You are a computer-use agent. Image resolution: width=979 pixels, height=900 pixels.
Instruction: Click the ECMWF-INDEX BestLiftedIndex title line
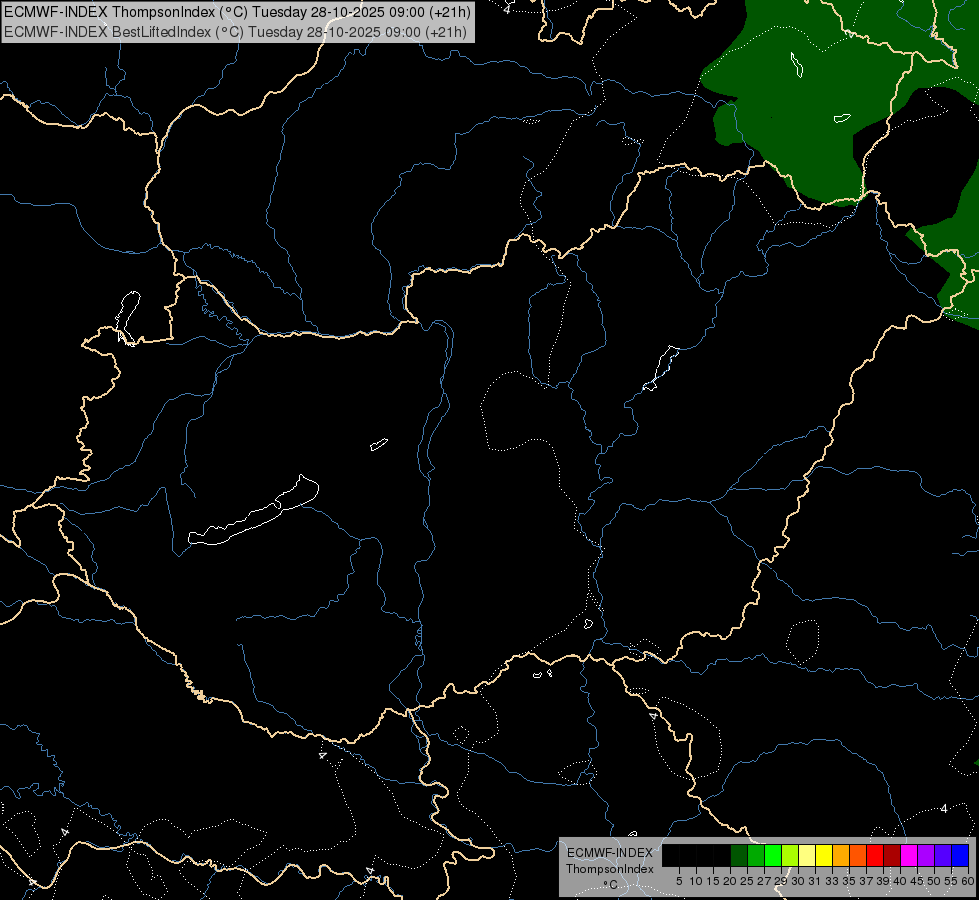tap(235, 31)
